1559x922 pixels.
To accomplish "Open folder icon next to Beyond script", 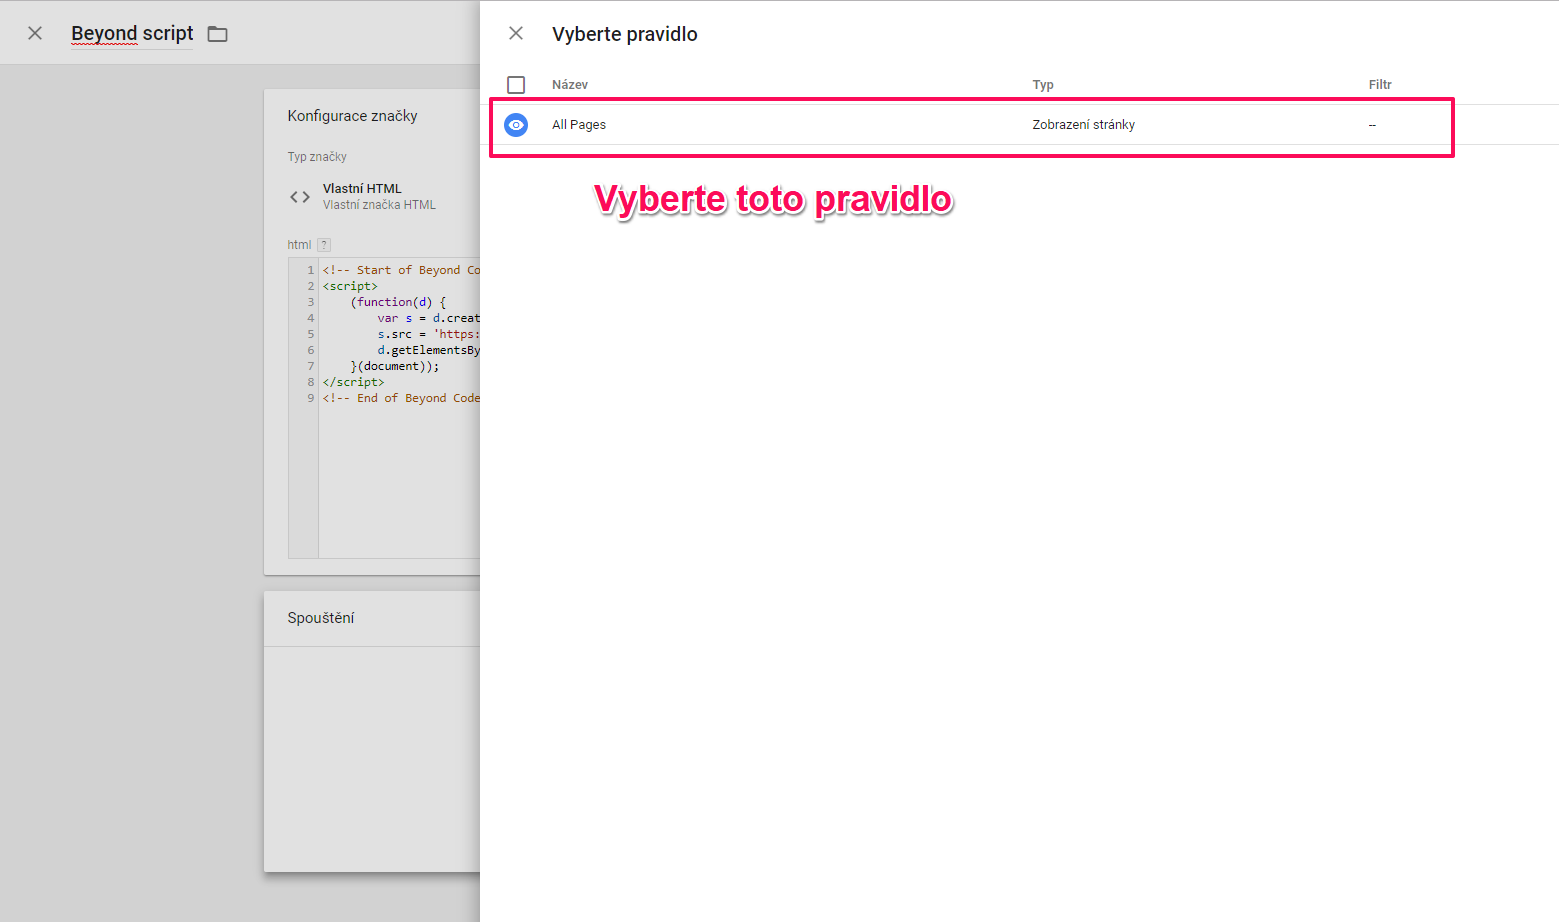I will tap(218, 34).
